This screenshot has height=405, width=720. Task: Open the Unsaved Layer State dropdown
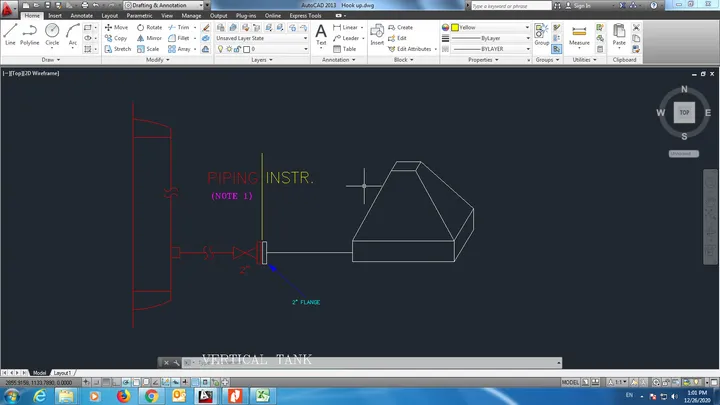tap(262, 38)
